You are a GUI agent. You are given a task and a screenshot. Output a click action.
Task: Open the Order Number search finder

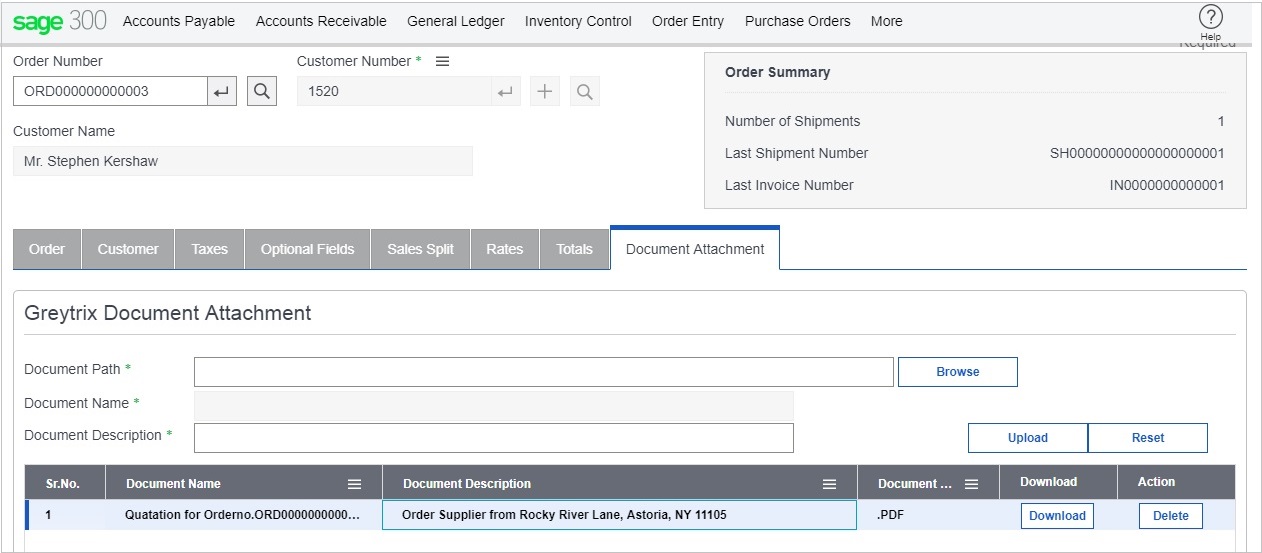click(261, 92)
